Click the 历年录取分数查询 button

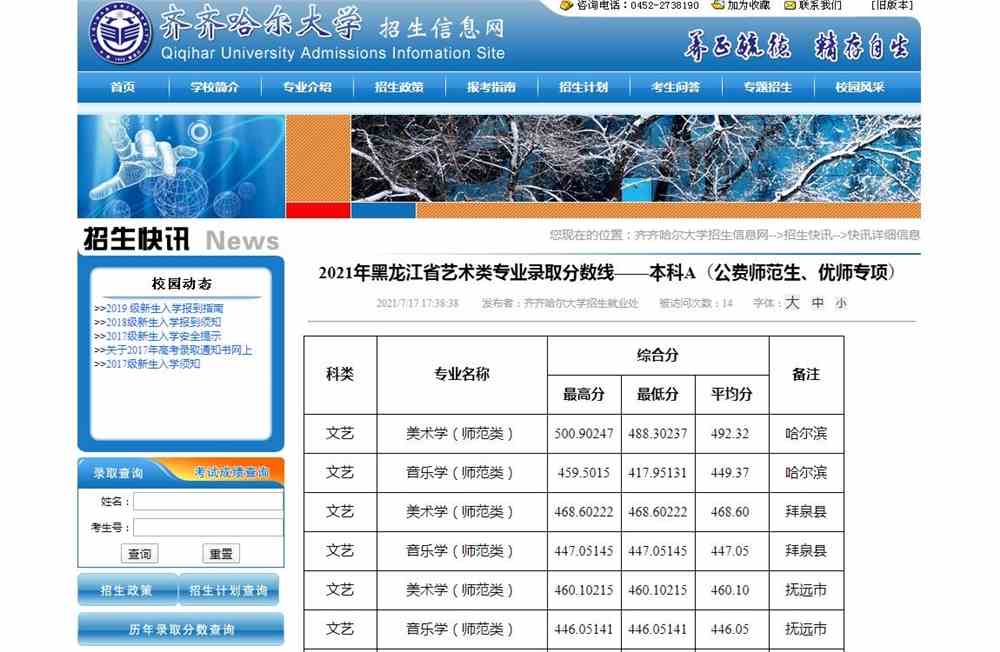(x=181, y=629)
